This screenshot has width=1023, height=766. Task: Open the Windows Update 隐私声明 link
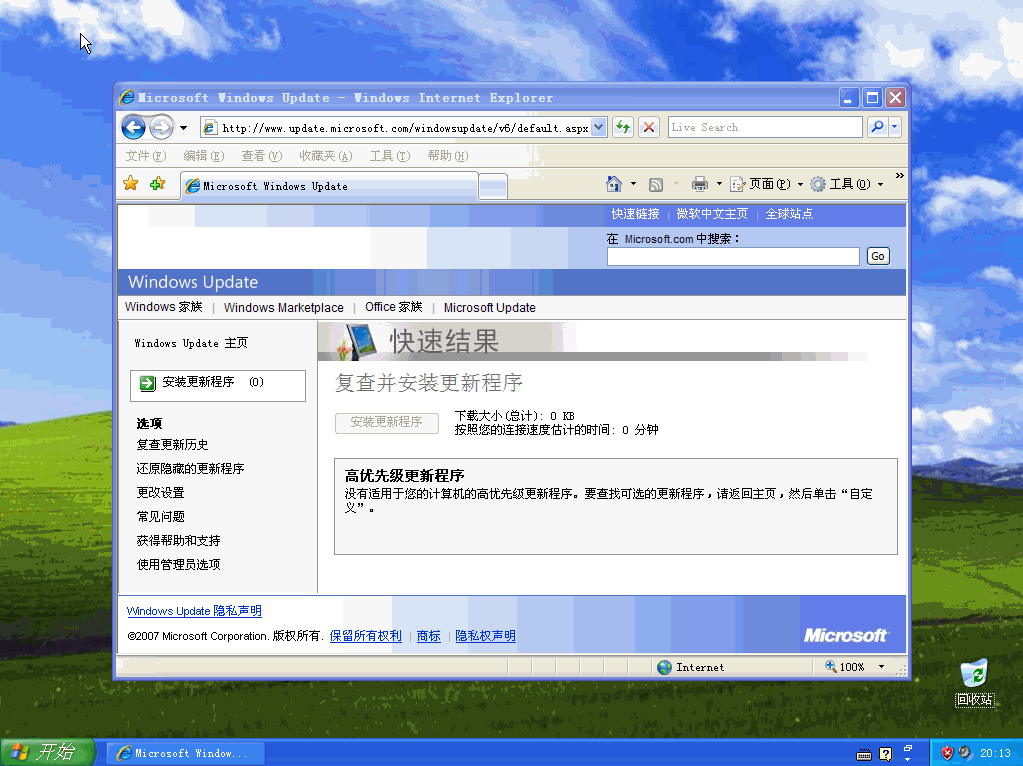[194, 611]
